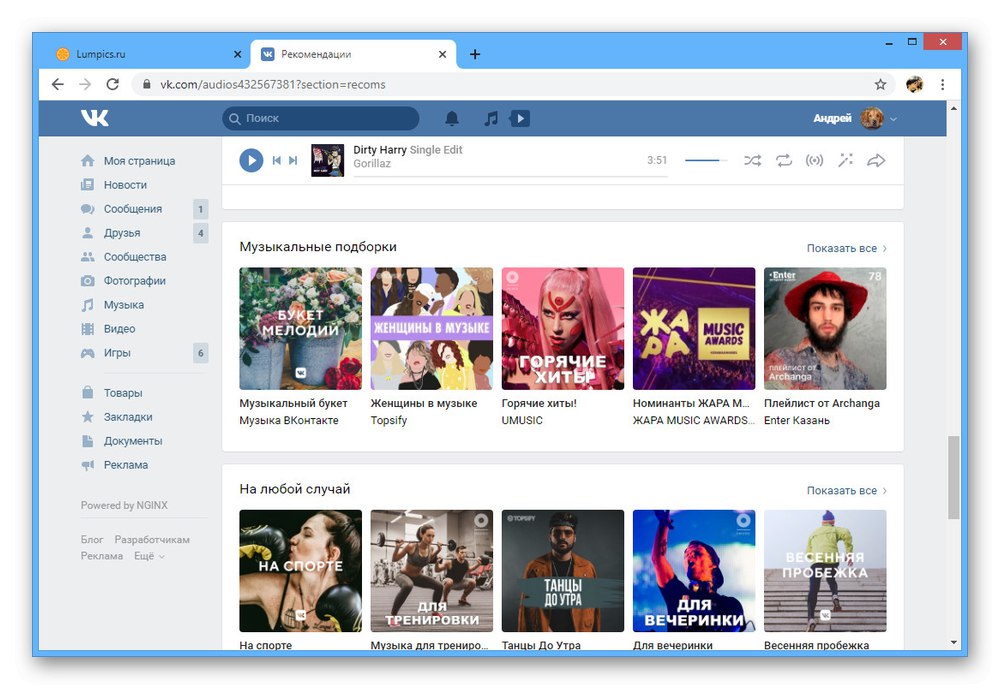Click the Игры gamepad icon

pyautogui.click(x=87, y=353)
